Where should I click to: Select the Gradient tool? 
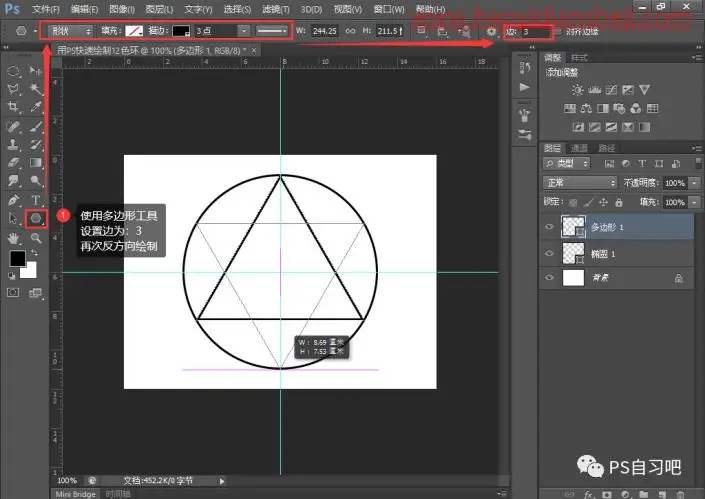pyautogui.click(x=35, y=162)
